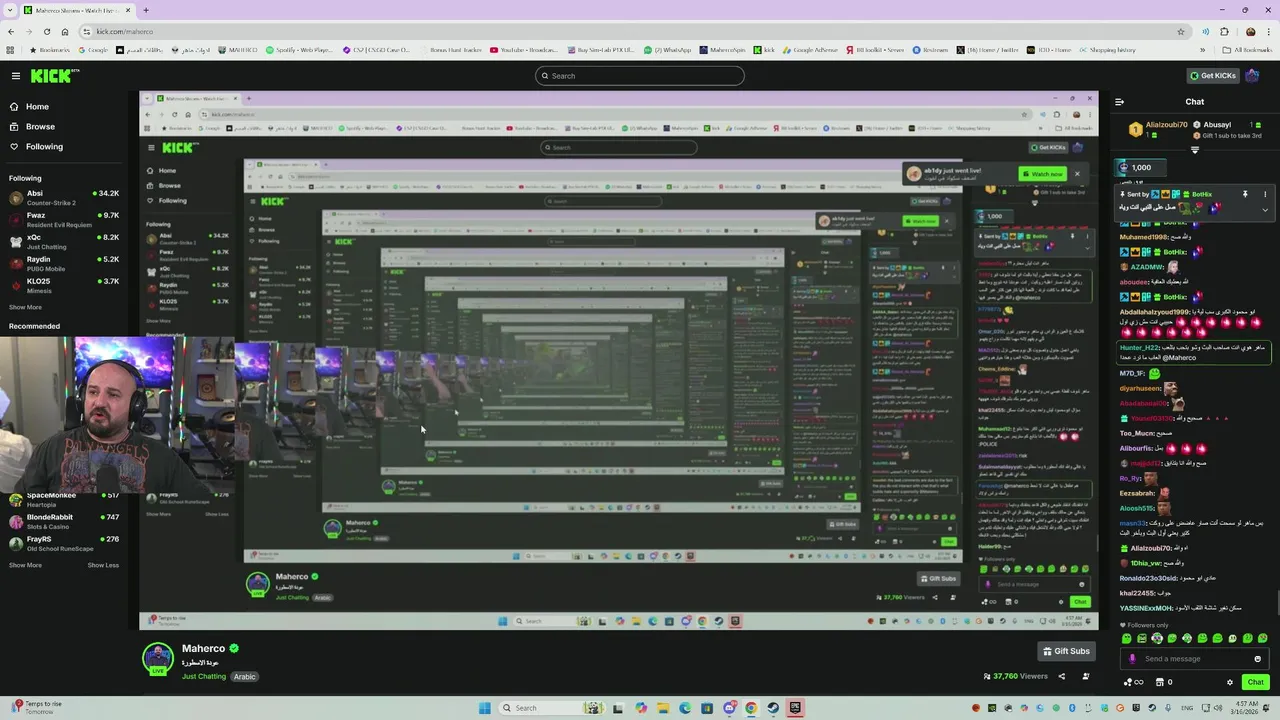Unpin the pinned BotHix message
This screenshot has height=720, width=1280.
tap(1245, 194)
